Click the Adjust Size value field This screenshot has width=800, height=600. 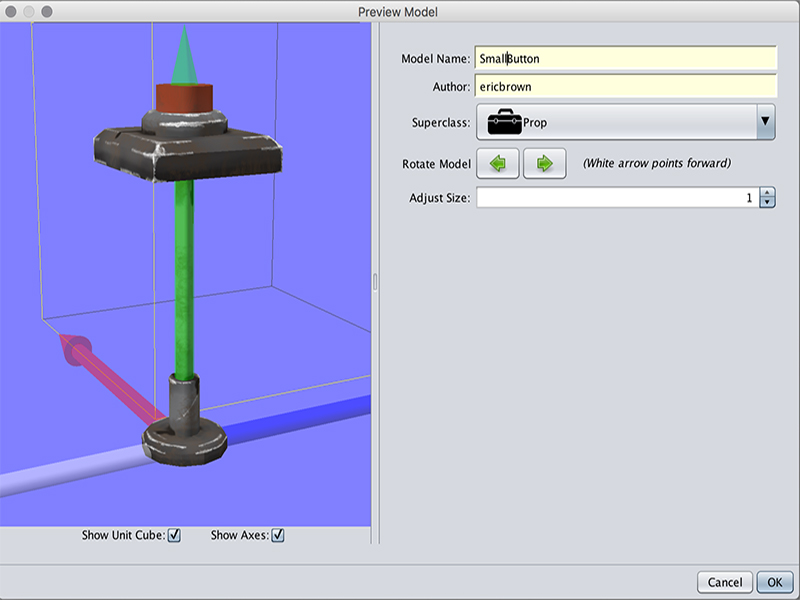click(618, 197)
